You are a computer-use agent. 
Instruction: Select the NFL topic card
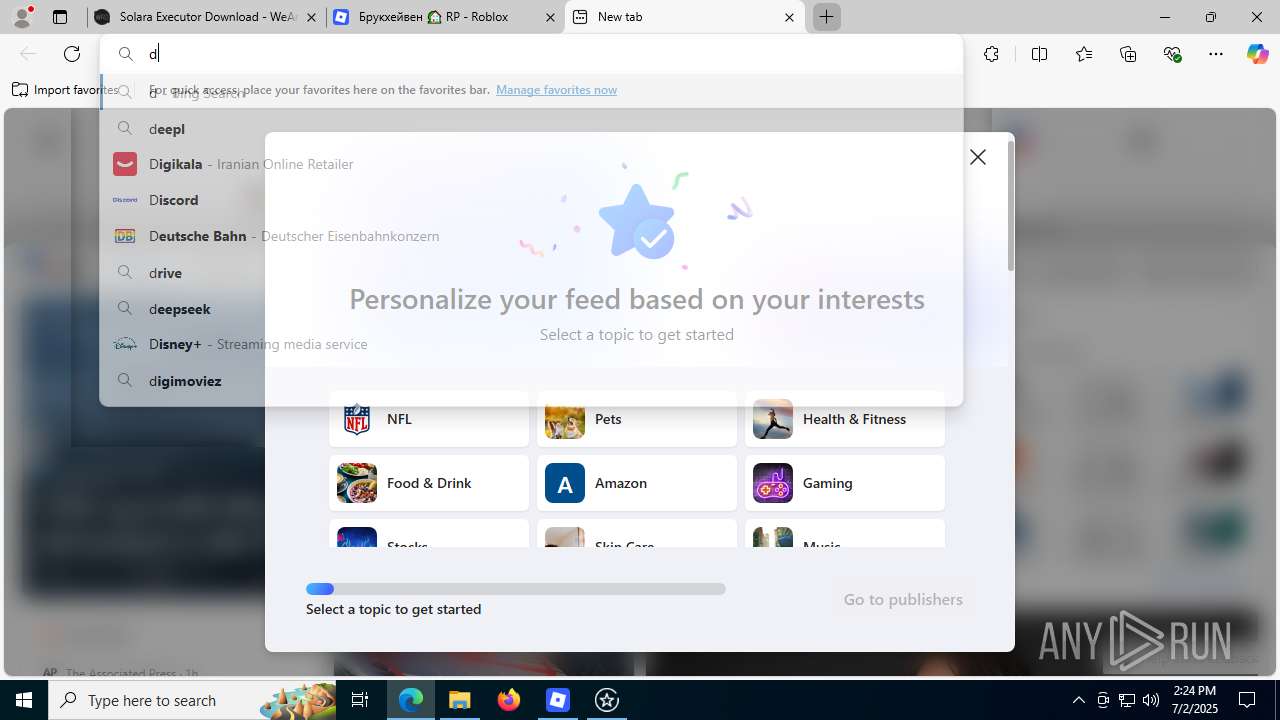click(x=429, y=419)
